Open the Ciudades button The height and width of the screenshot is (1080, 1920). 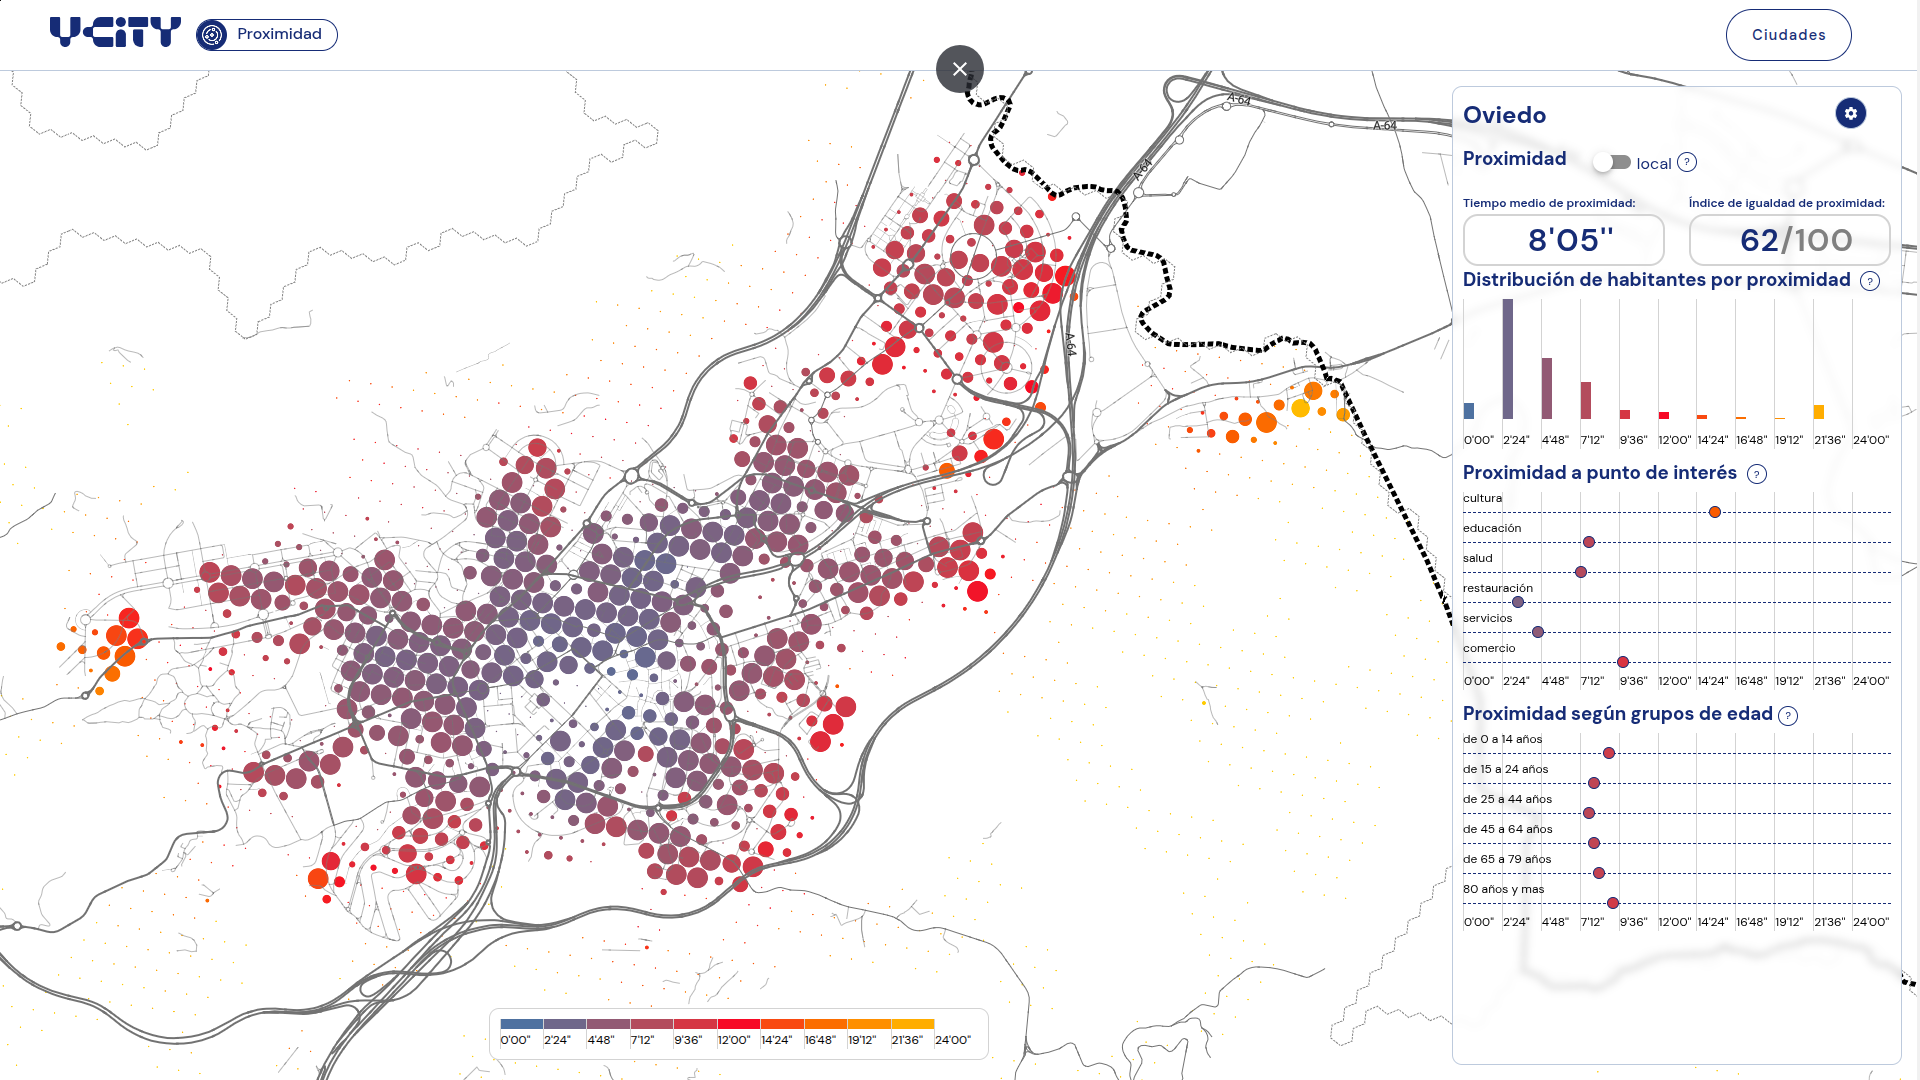click(x=1788, y=35)
